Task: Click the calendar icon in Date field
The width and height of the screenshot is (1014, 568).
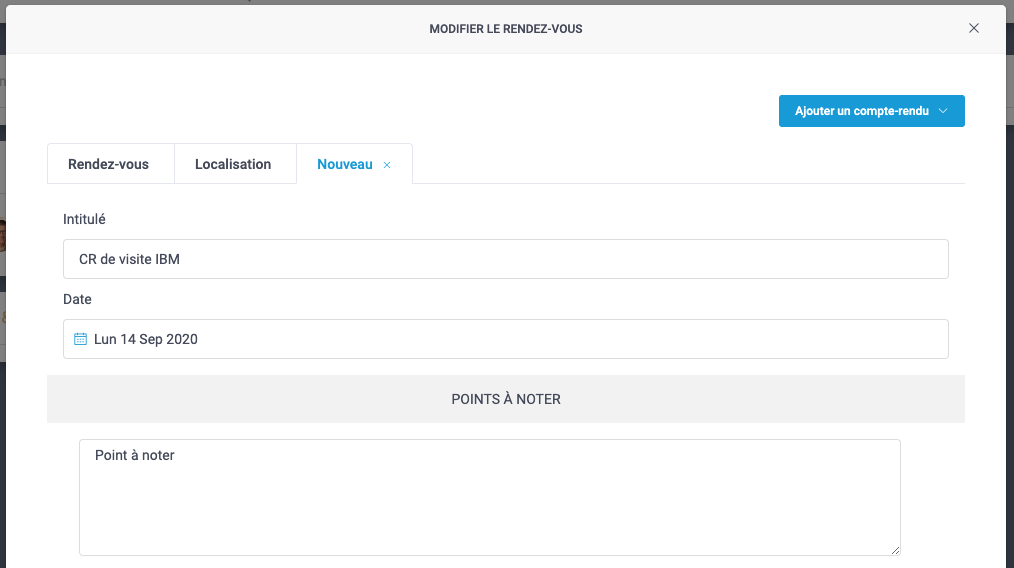Action: (x=81, y=339)
